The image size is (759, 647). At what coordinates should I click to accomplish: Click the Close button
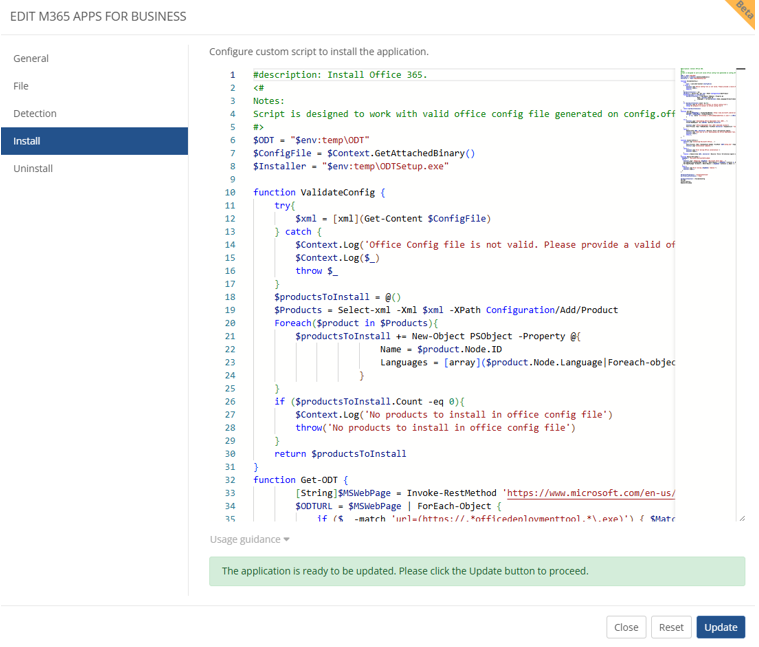626,627
